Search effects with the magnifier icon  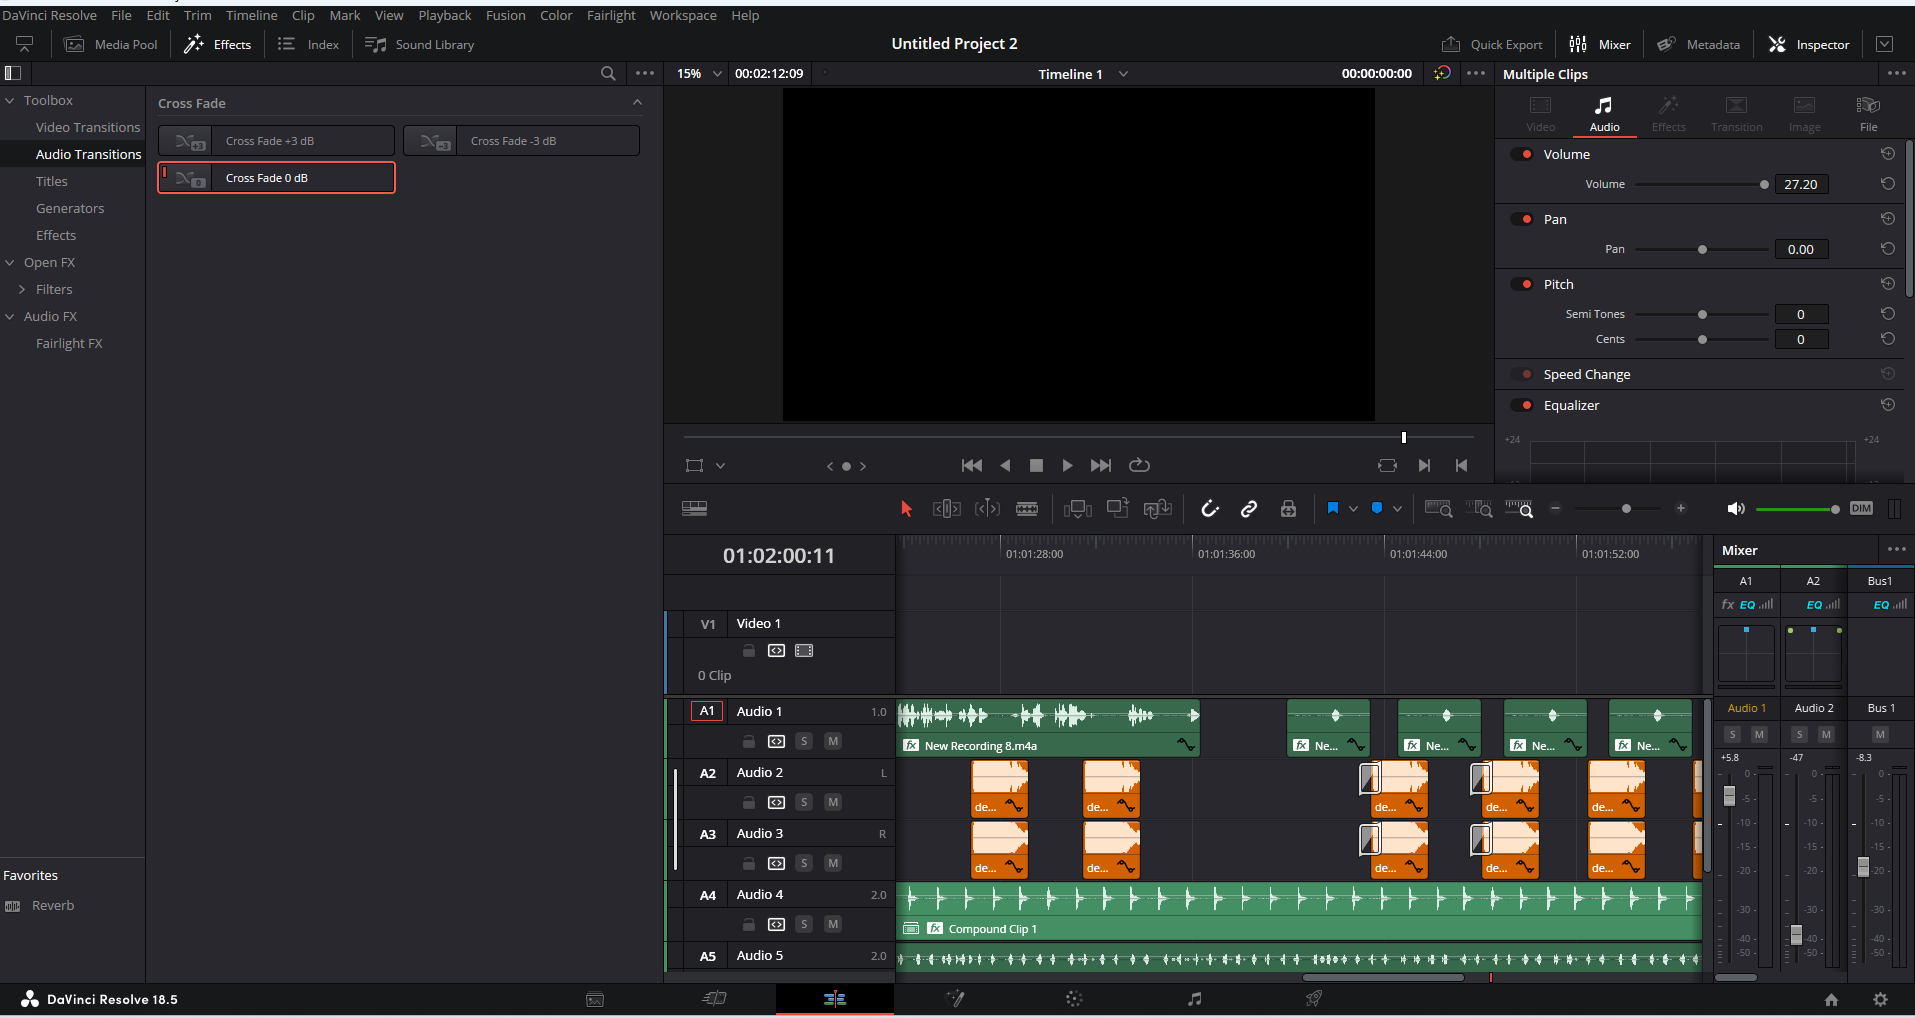coord(608,74)
